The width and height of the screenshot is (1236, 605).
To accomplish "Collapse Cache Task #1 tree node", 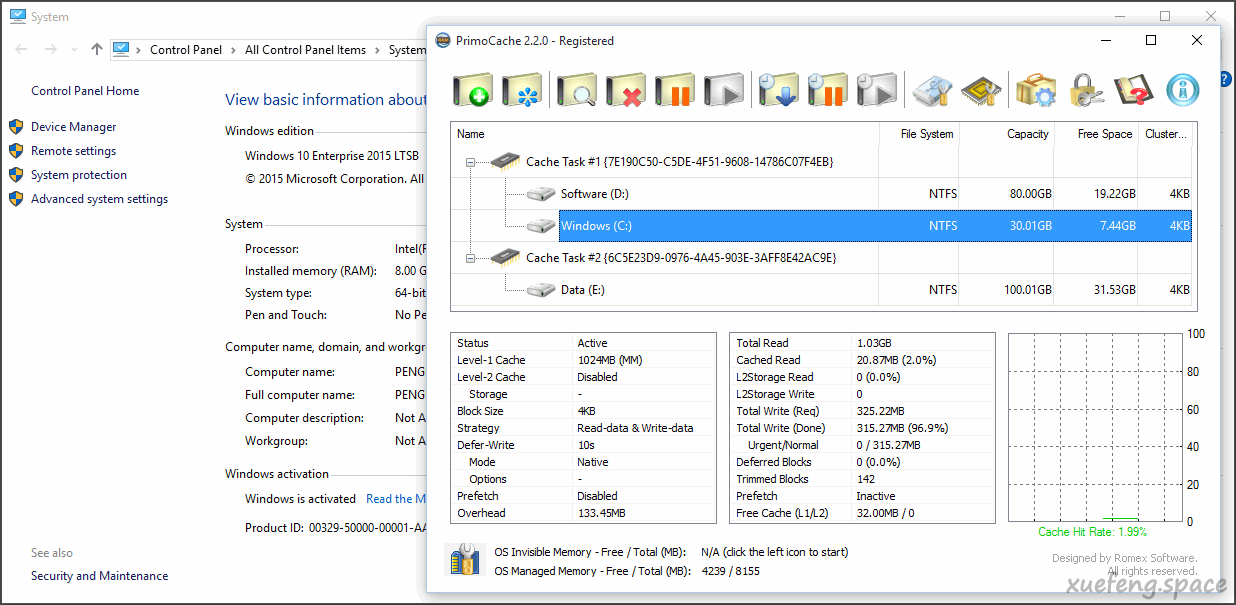I will (470, 162).
